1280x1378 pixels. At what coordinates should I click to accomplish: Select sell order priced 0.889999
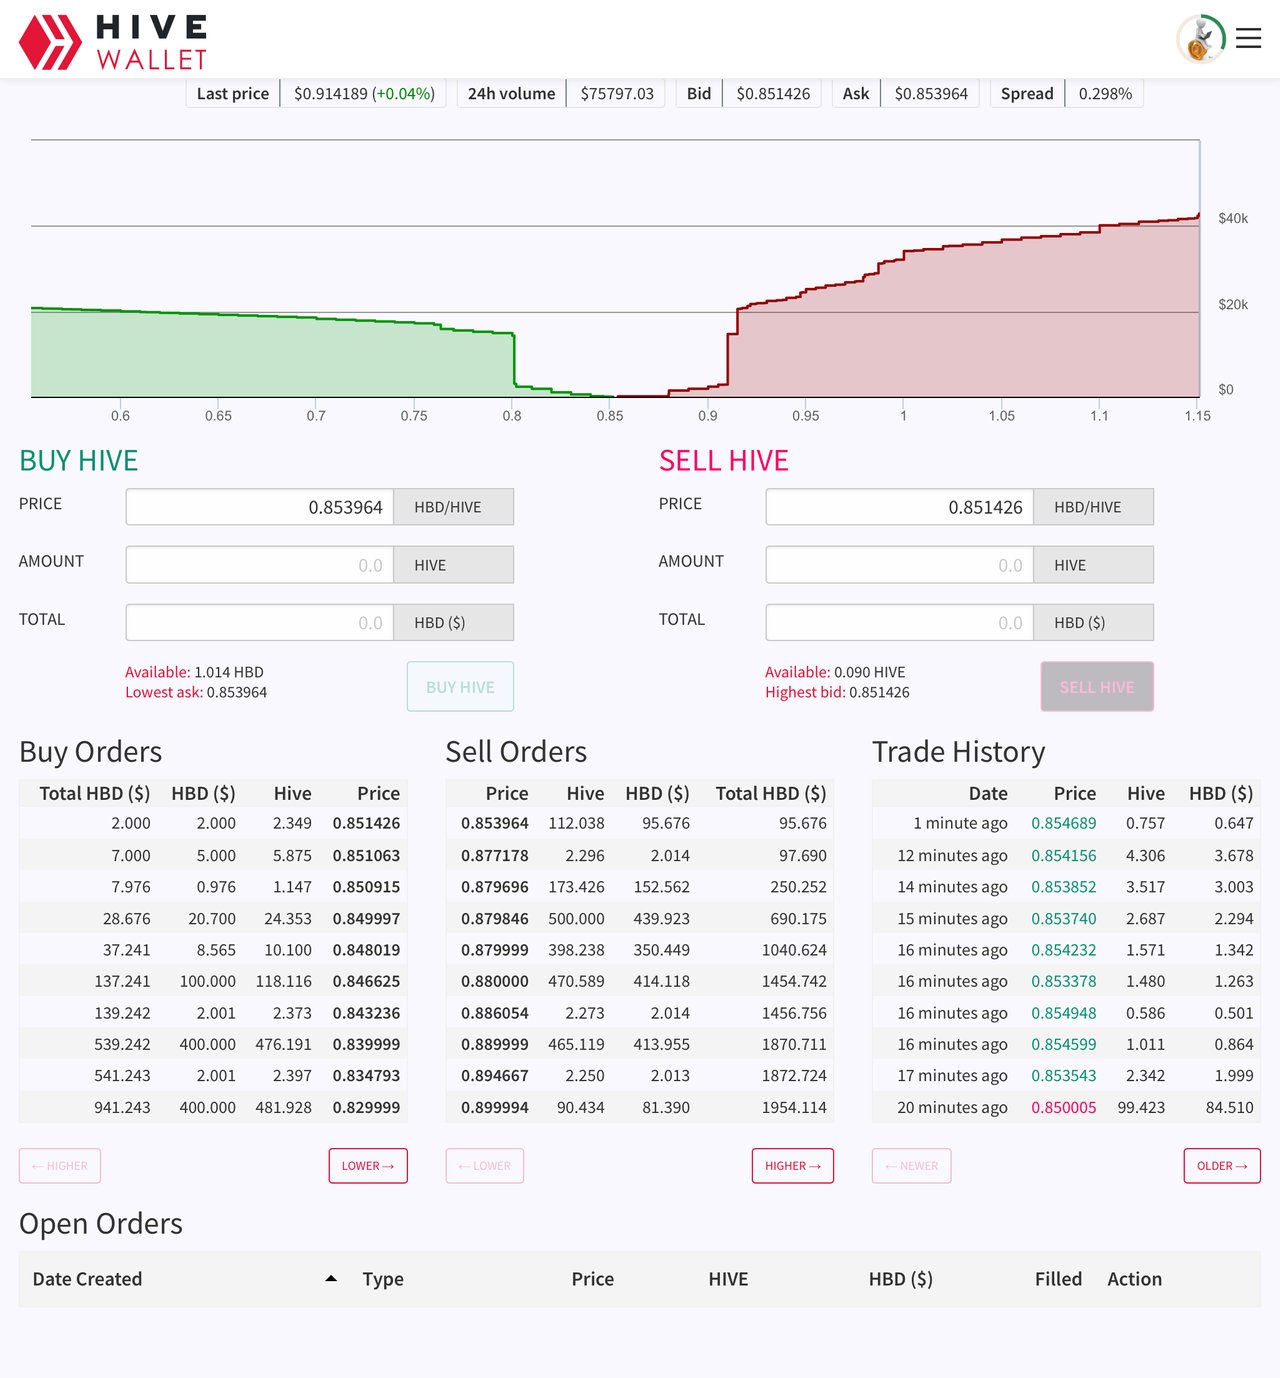click(x=640, y=1044)
